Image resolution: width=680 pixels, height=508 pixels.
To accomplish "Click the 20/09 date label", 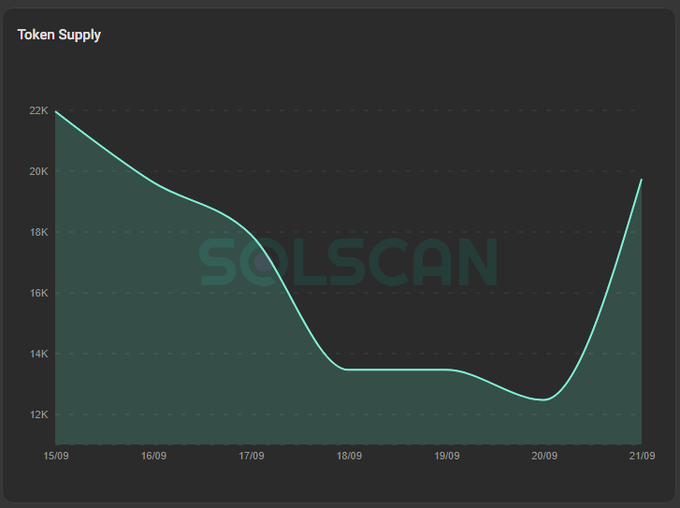I will coord(545,456).
